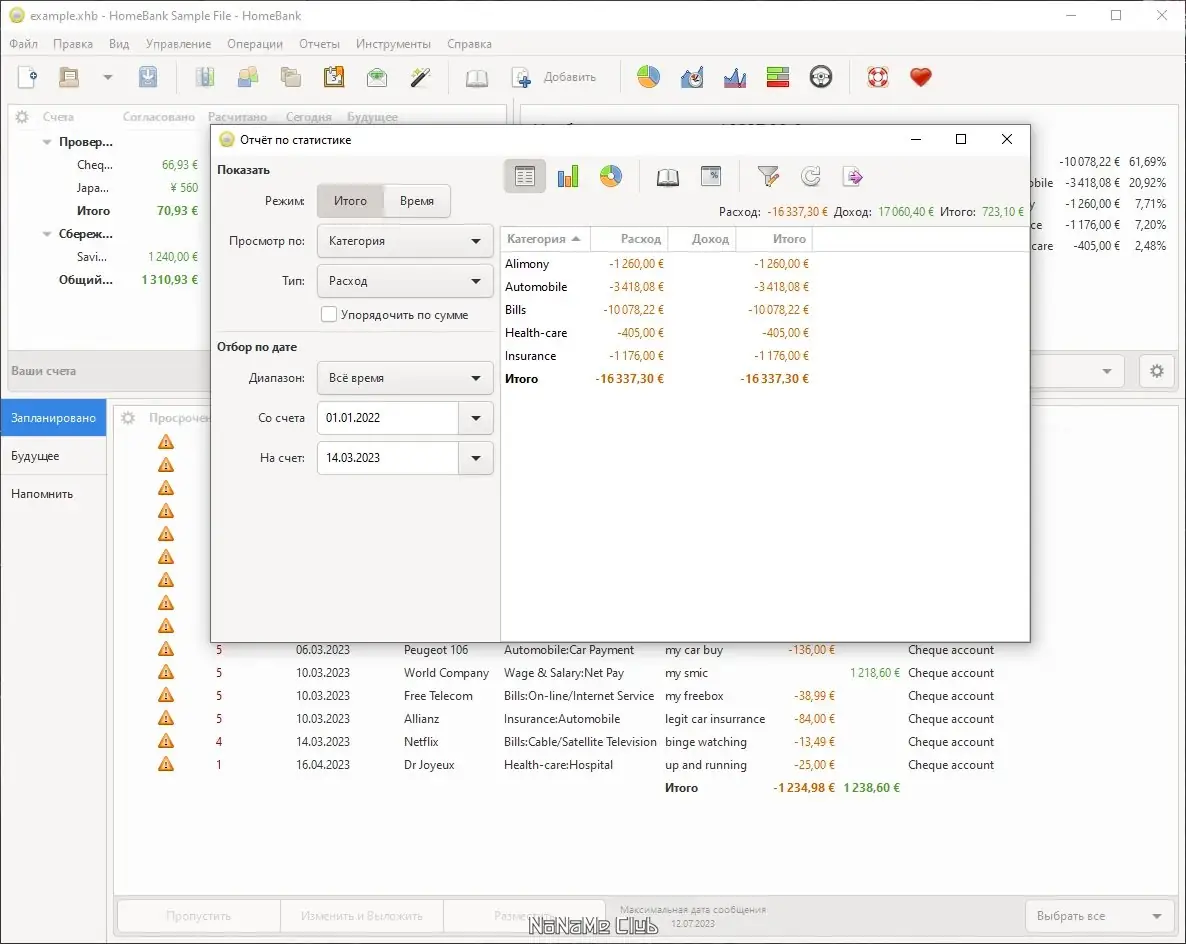Collapse the 'Провер...' account group
This screenshot has width=1186, height=944.
click(x=47, y=142)
